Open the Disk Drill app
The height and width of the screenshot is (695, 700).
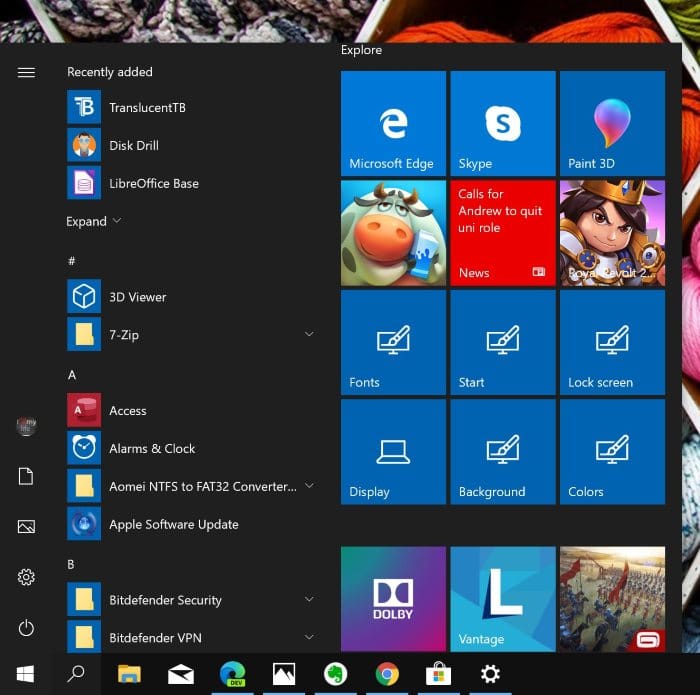click(x=192, y=145)
